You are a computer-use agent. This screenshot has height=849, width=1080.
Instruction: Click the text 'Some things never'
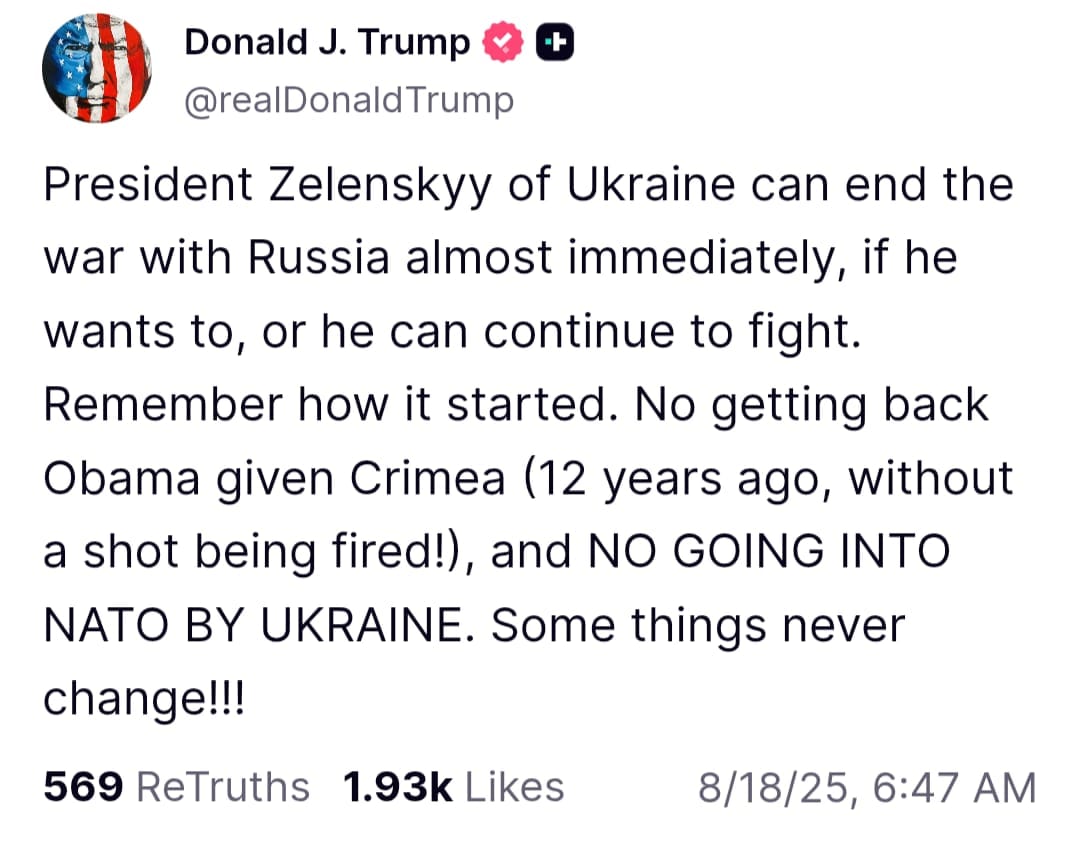pos(697,625)
